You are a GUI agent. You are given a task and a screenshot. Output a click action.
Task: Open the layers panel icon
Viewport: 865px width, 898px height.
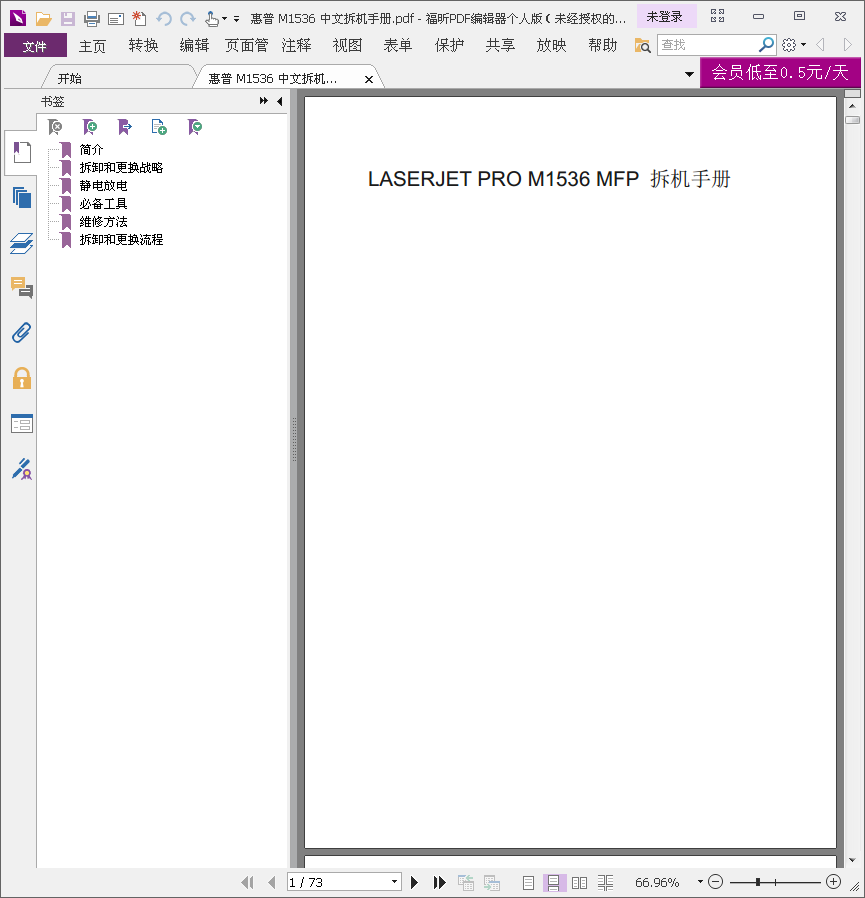point(22,243)
